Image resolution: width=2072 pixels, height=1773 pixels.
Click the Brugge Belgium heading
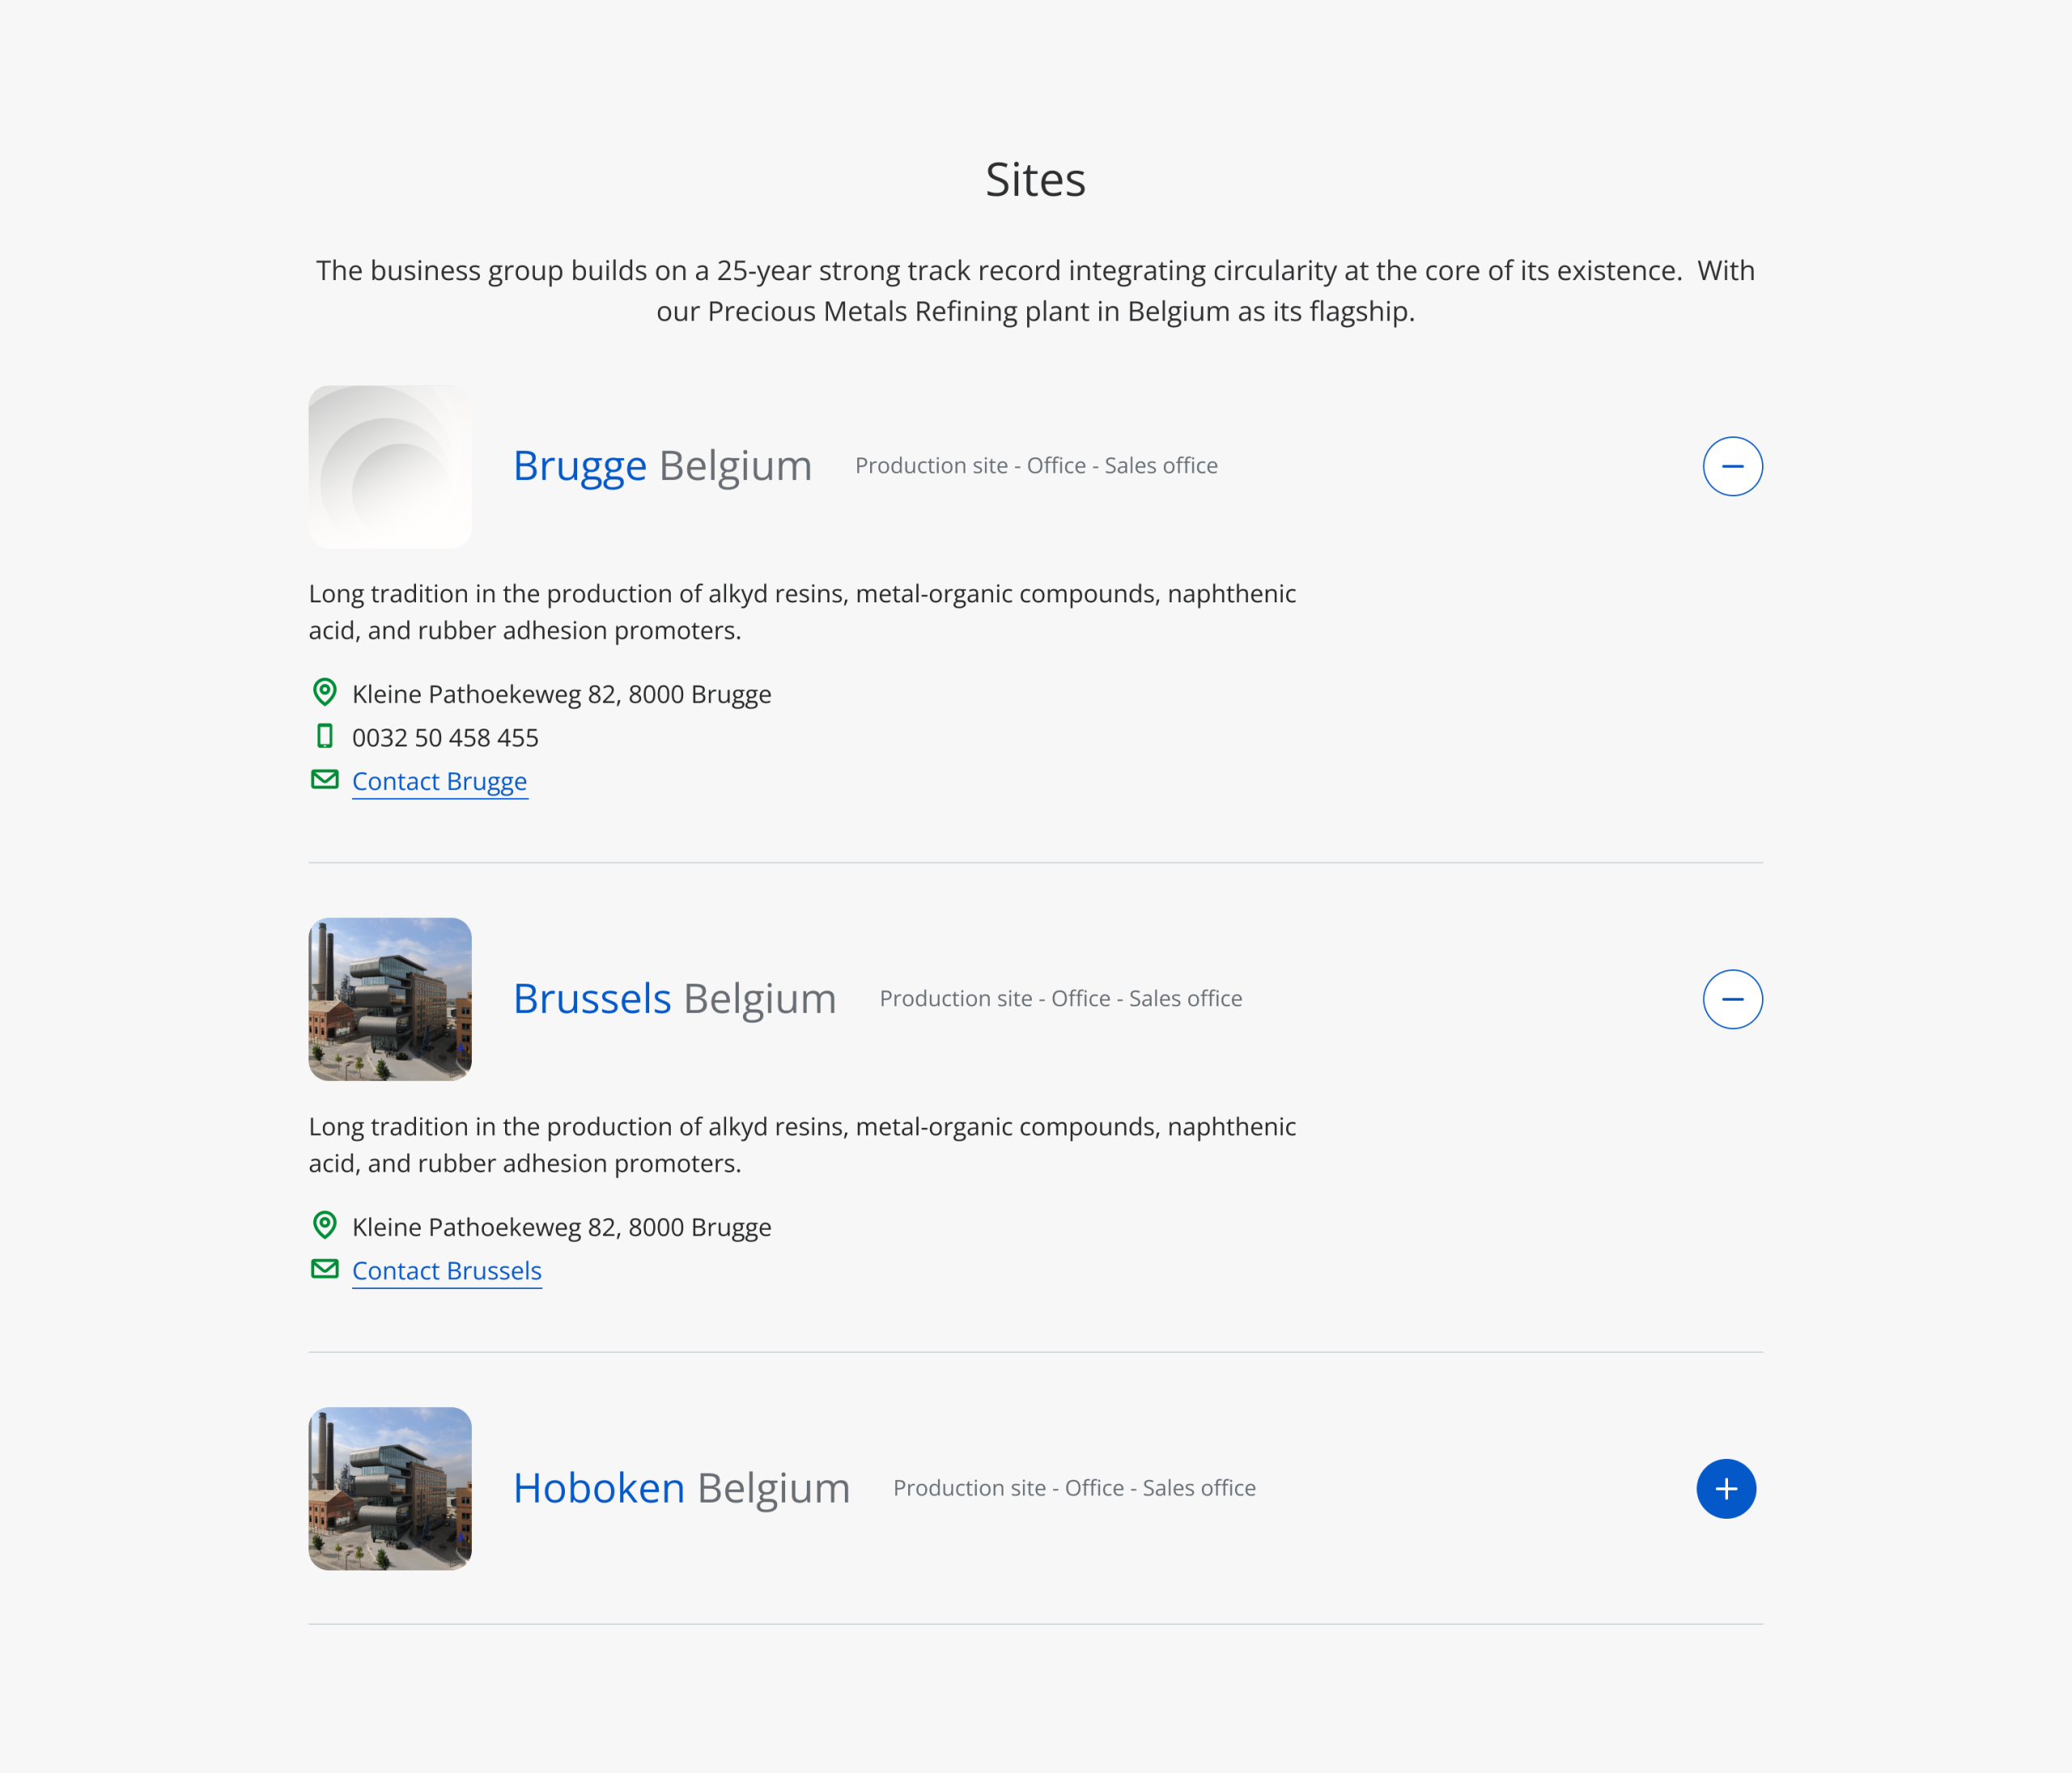tap(662, 466)
